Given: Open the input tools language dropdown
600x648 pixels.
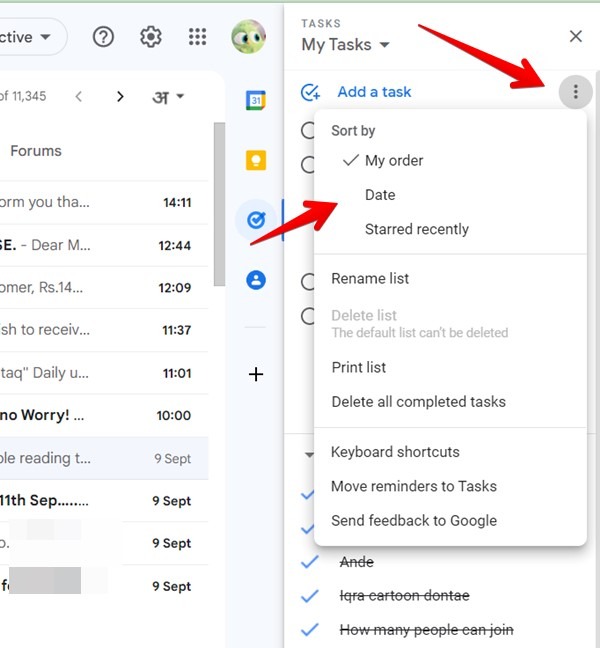Looking at the screenshot, I should click(x=168, y=97).
